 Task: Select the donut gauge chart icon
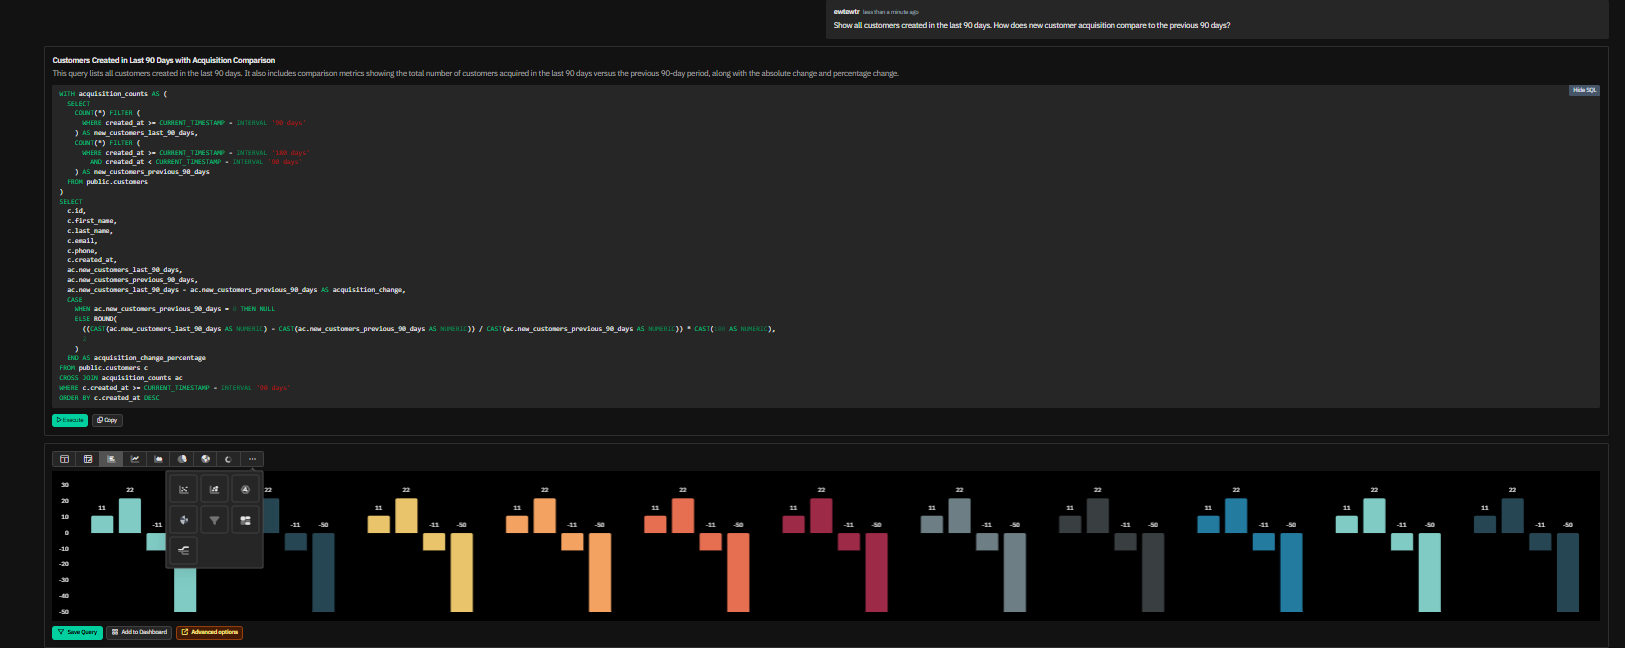click(228, 459)
